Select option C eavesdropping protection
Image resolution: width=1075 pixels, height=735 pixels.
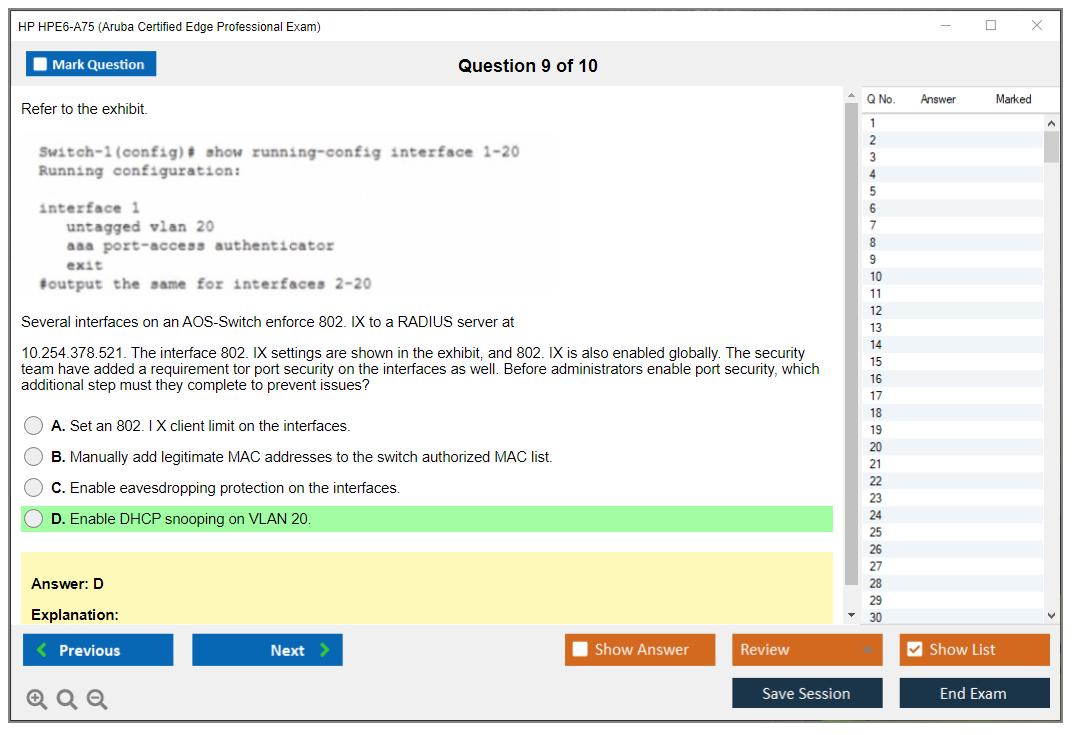tap(34, 488)
